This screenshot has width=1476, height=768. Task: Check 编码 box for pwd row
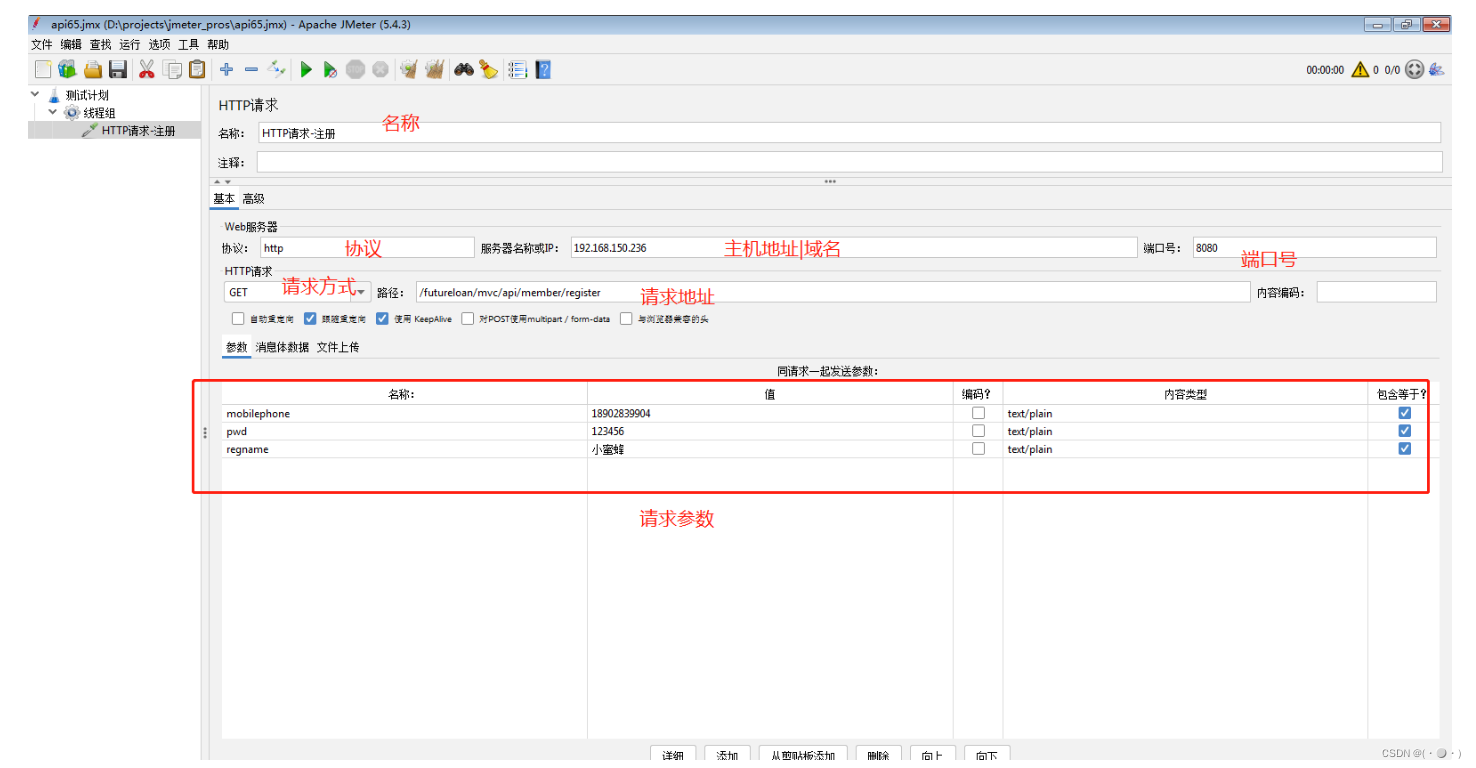tap(978, 431)
